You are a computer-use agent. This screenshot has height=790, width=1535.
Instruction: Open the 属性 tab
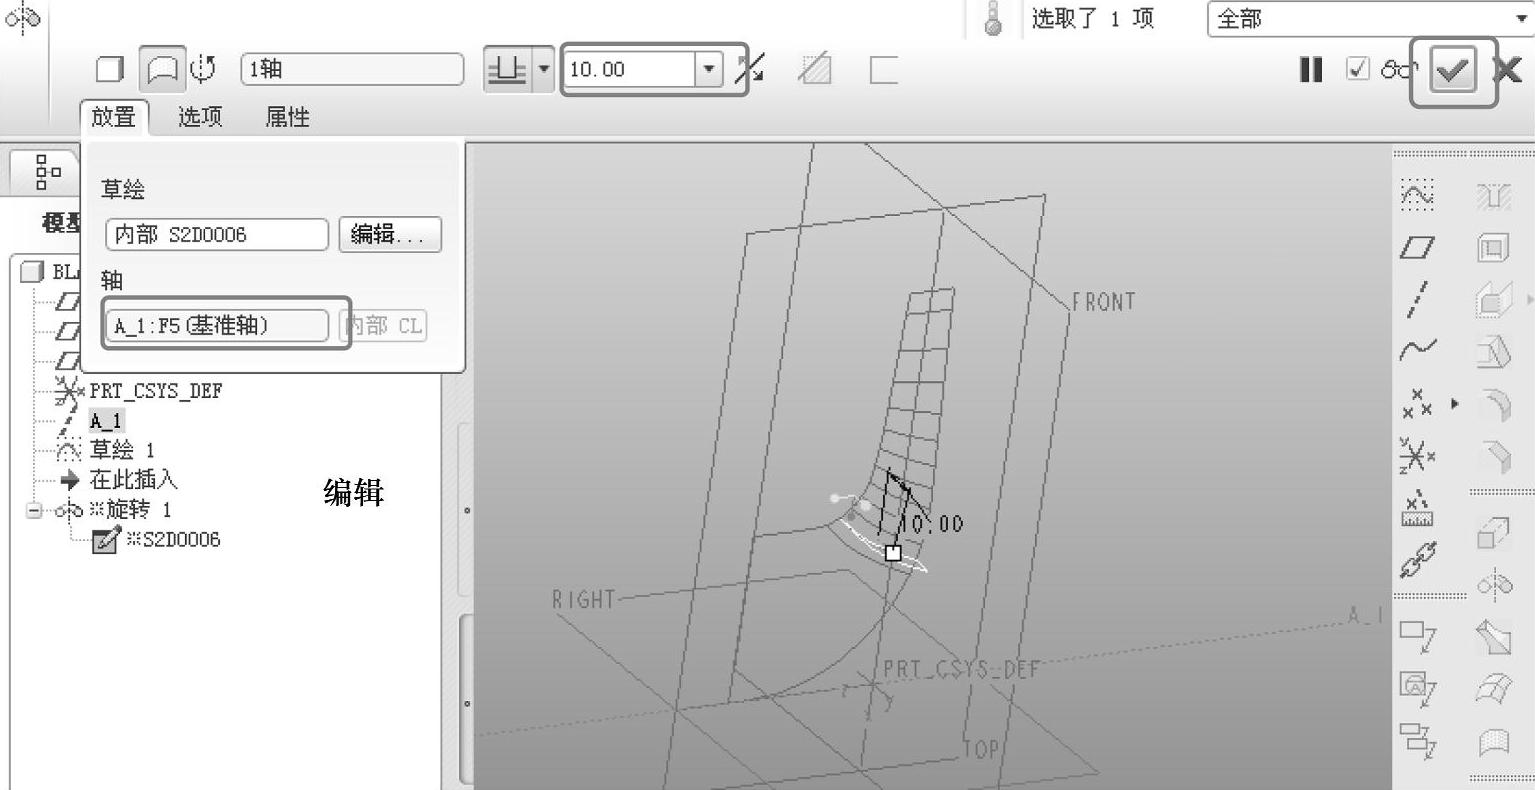click(287, 117)
